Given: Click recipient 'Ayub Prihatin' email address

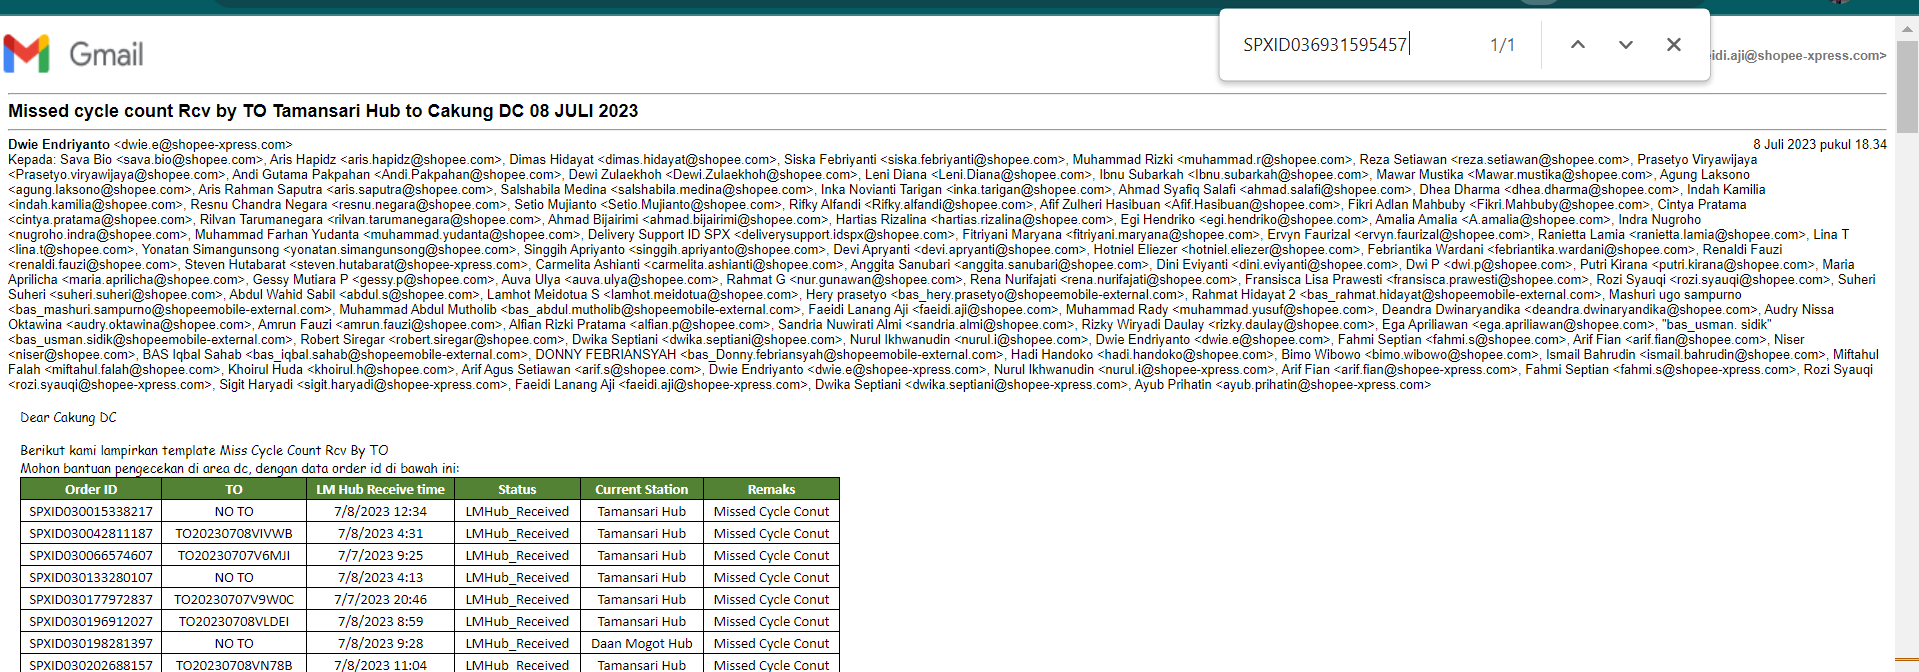Looking at the screenshot, I should coord(1323,385).
